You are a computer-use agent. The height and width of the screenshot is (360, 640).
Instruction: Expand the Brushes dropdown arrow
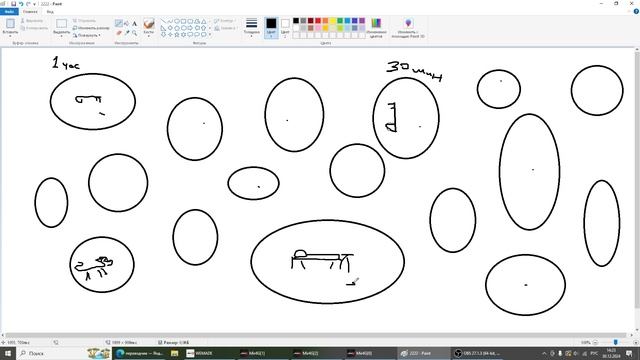click(x=149, y=36)
